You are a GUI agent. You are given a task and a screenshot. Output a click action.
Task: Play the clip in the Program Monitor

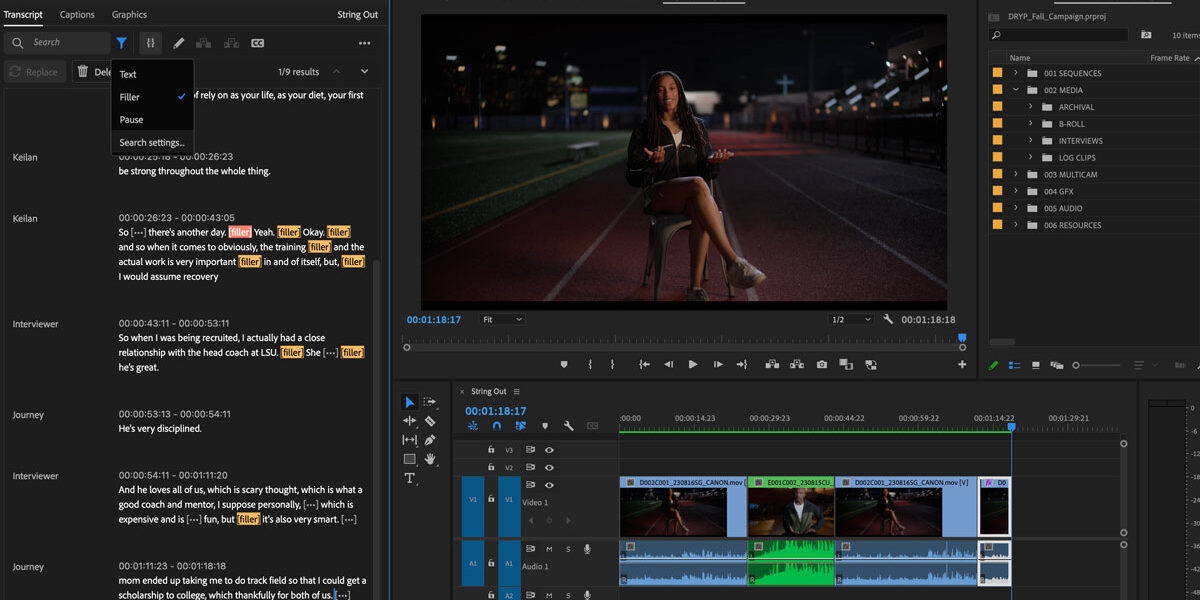tap(692, 365)
